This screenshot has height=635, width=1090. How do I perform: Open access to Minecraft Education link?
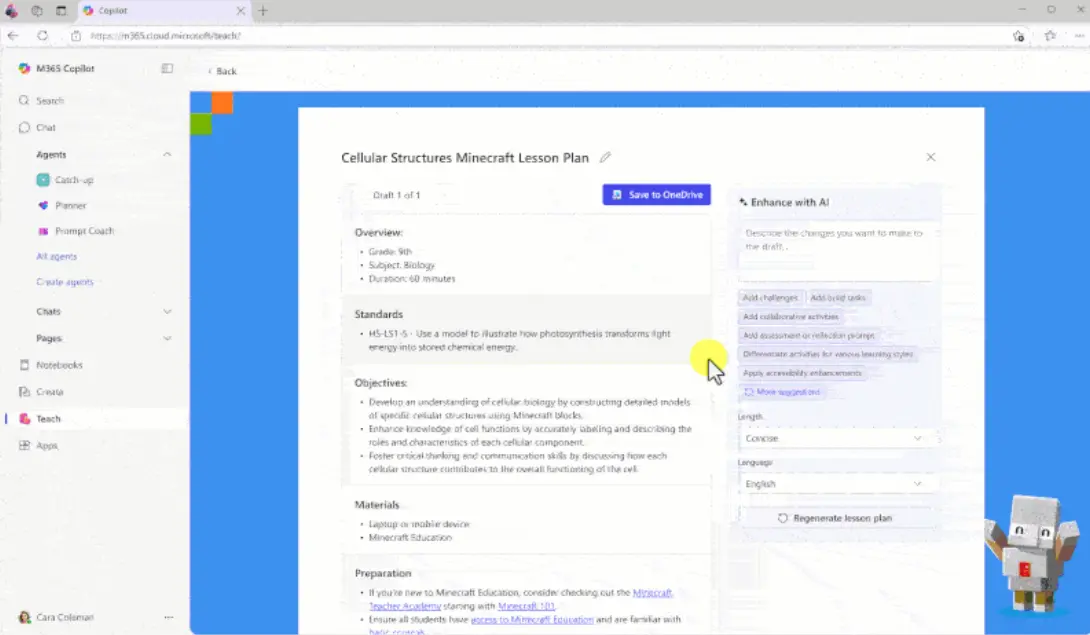click(x=532, y=619)
